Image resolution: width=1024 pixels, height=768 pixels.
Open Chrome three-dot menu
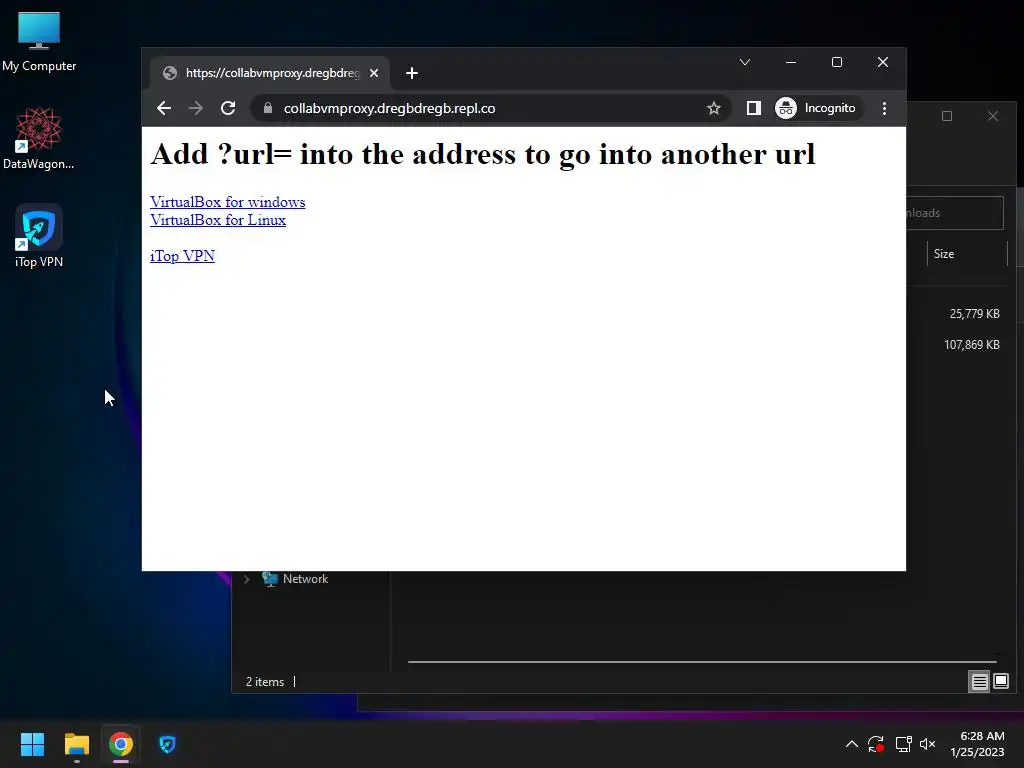[884, 108]
